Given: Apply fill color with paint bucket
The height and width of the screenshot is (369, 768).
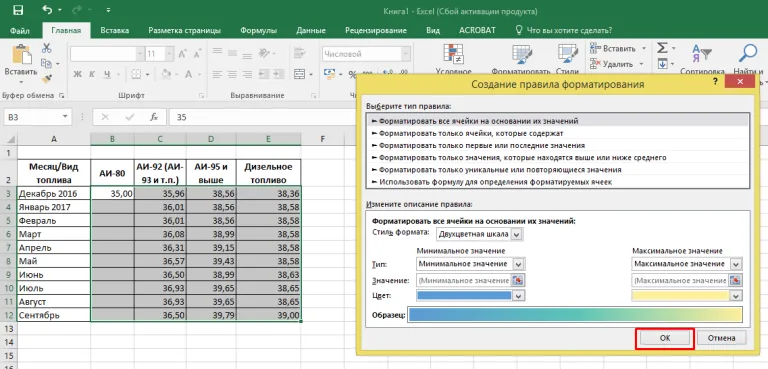Looking at the screenshot, I should point(166,74).
